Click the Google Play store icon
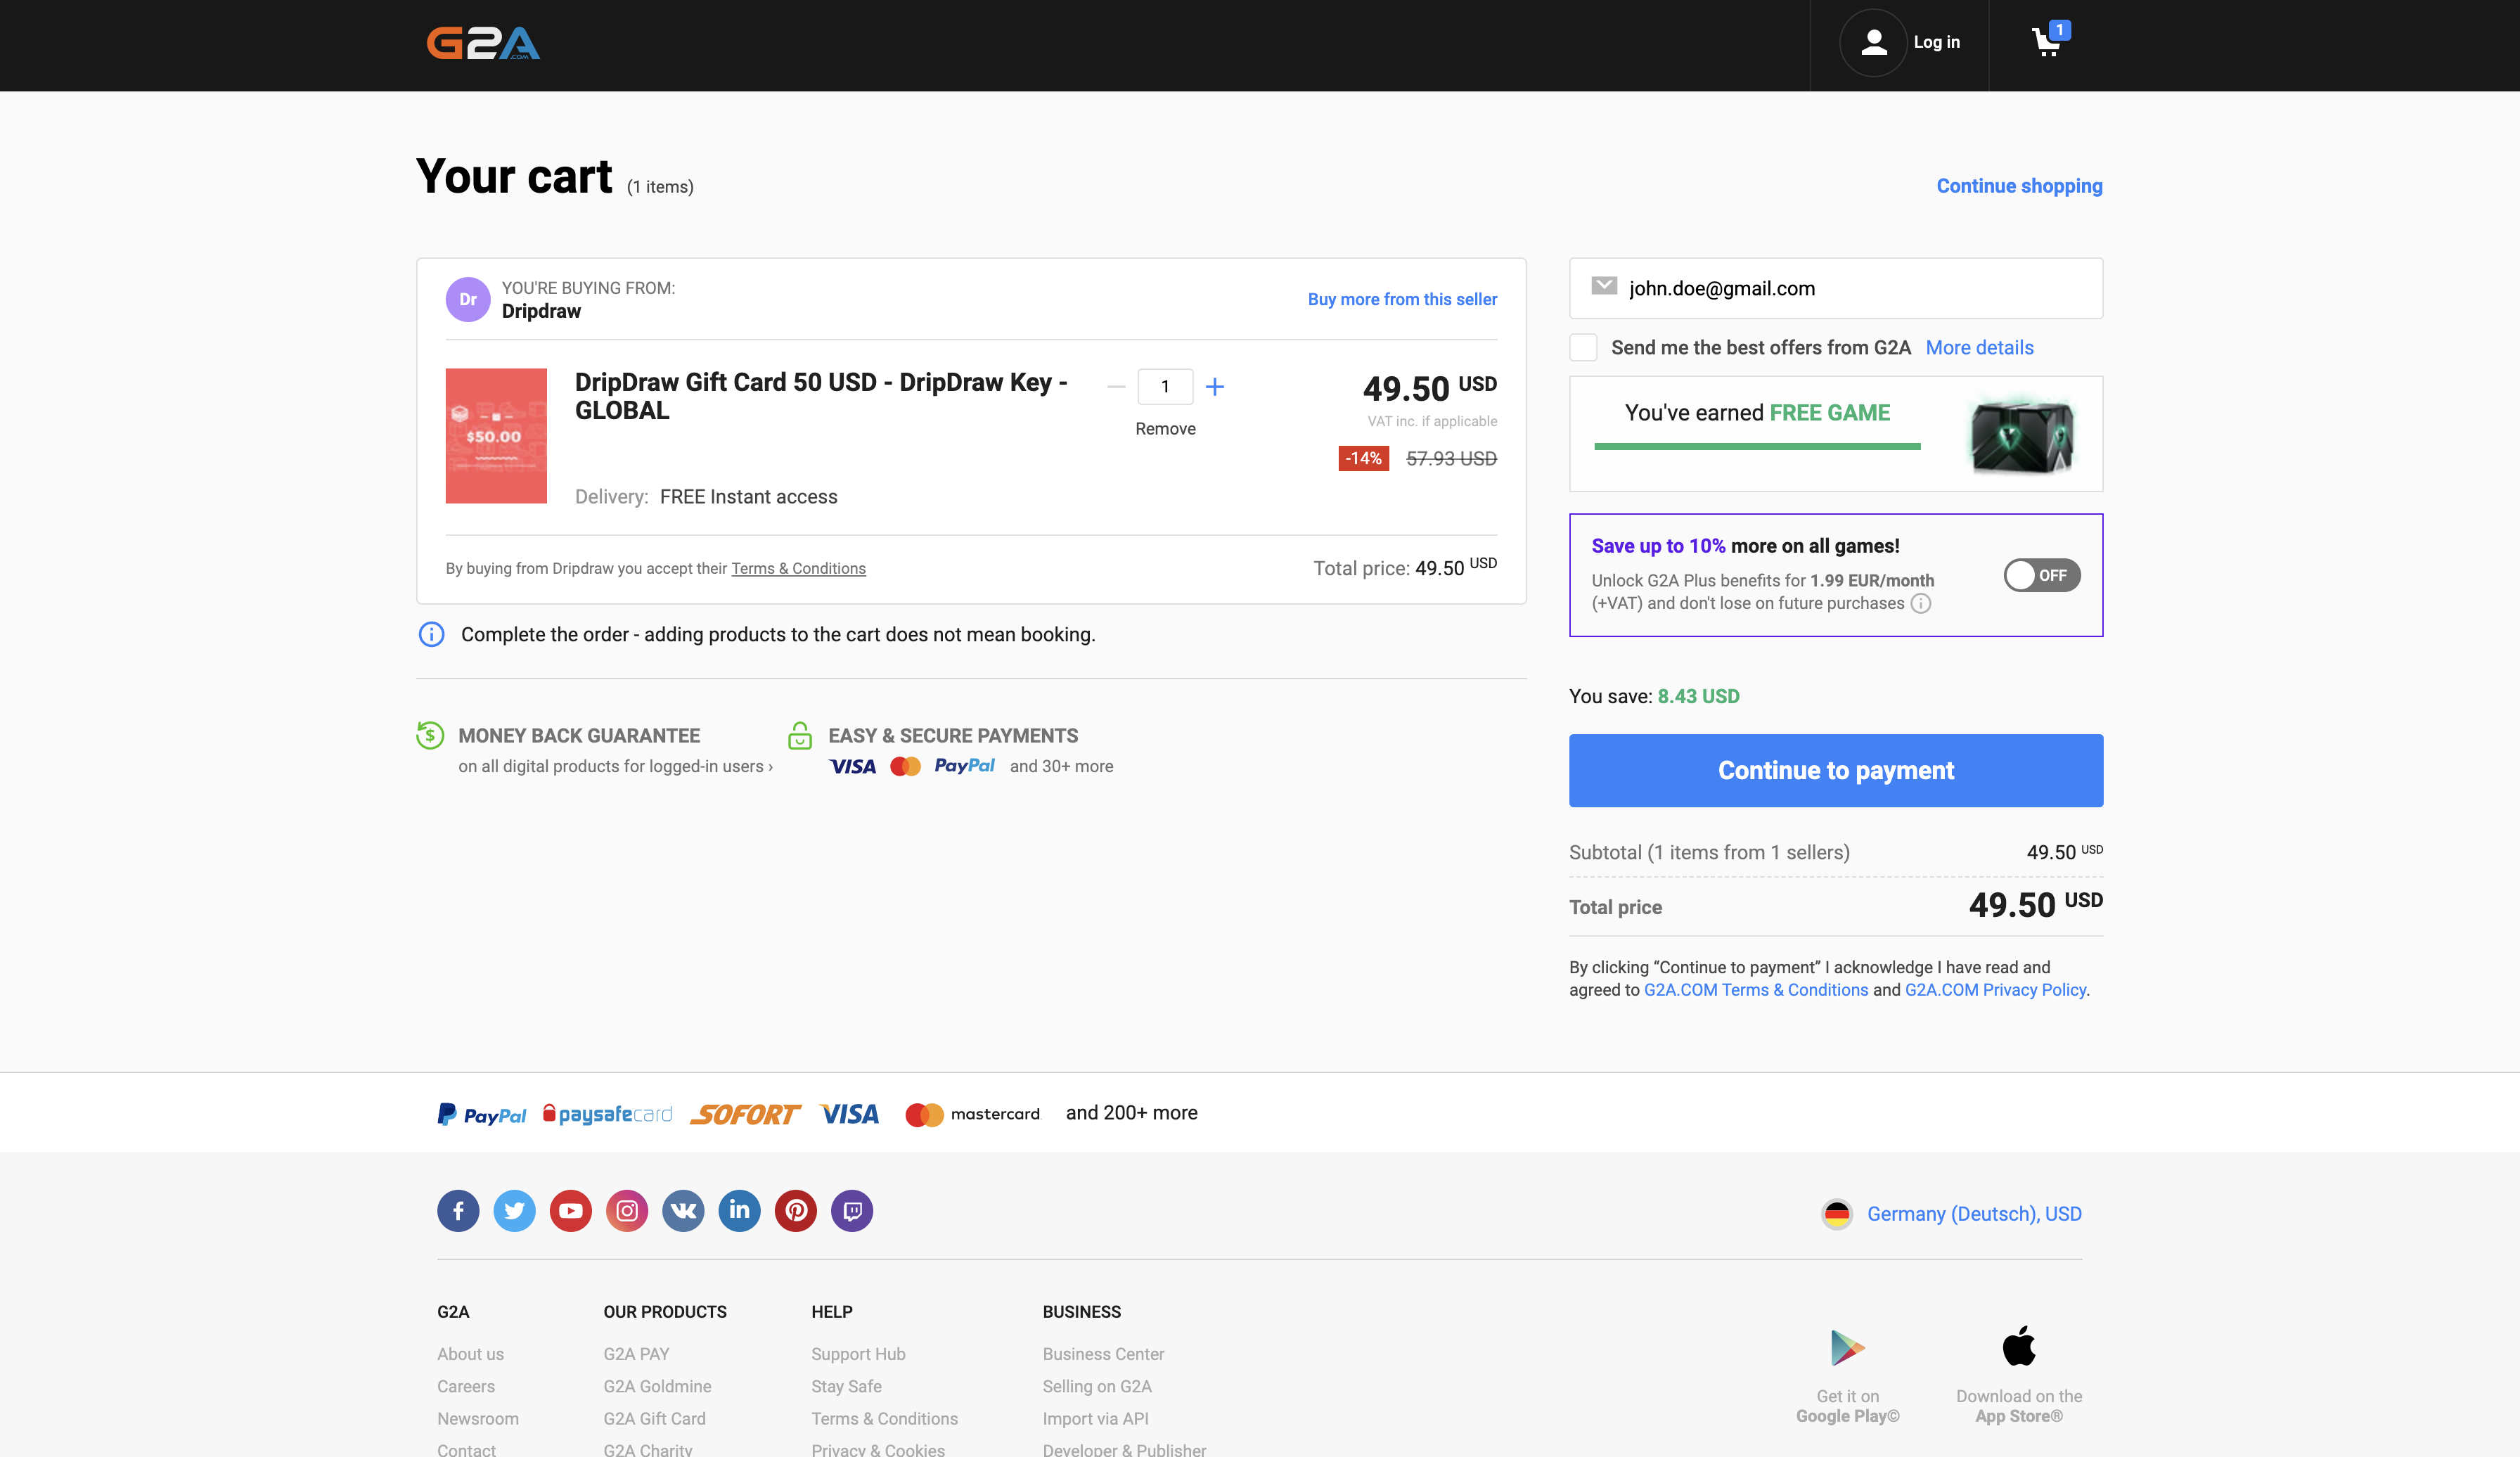The width and height of the screenshot is (2520, 1457). tap(1847, 1348)
